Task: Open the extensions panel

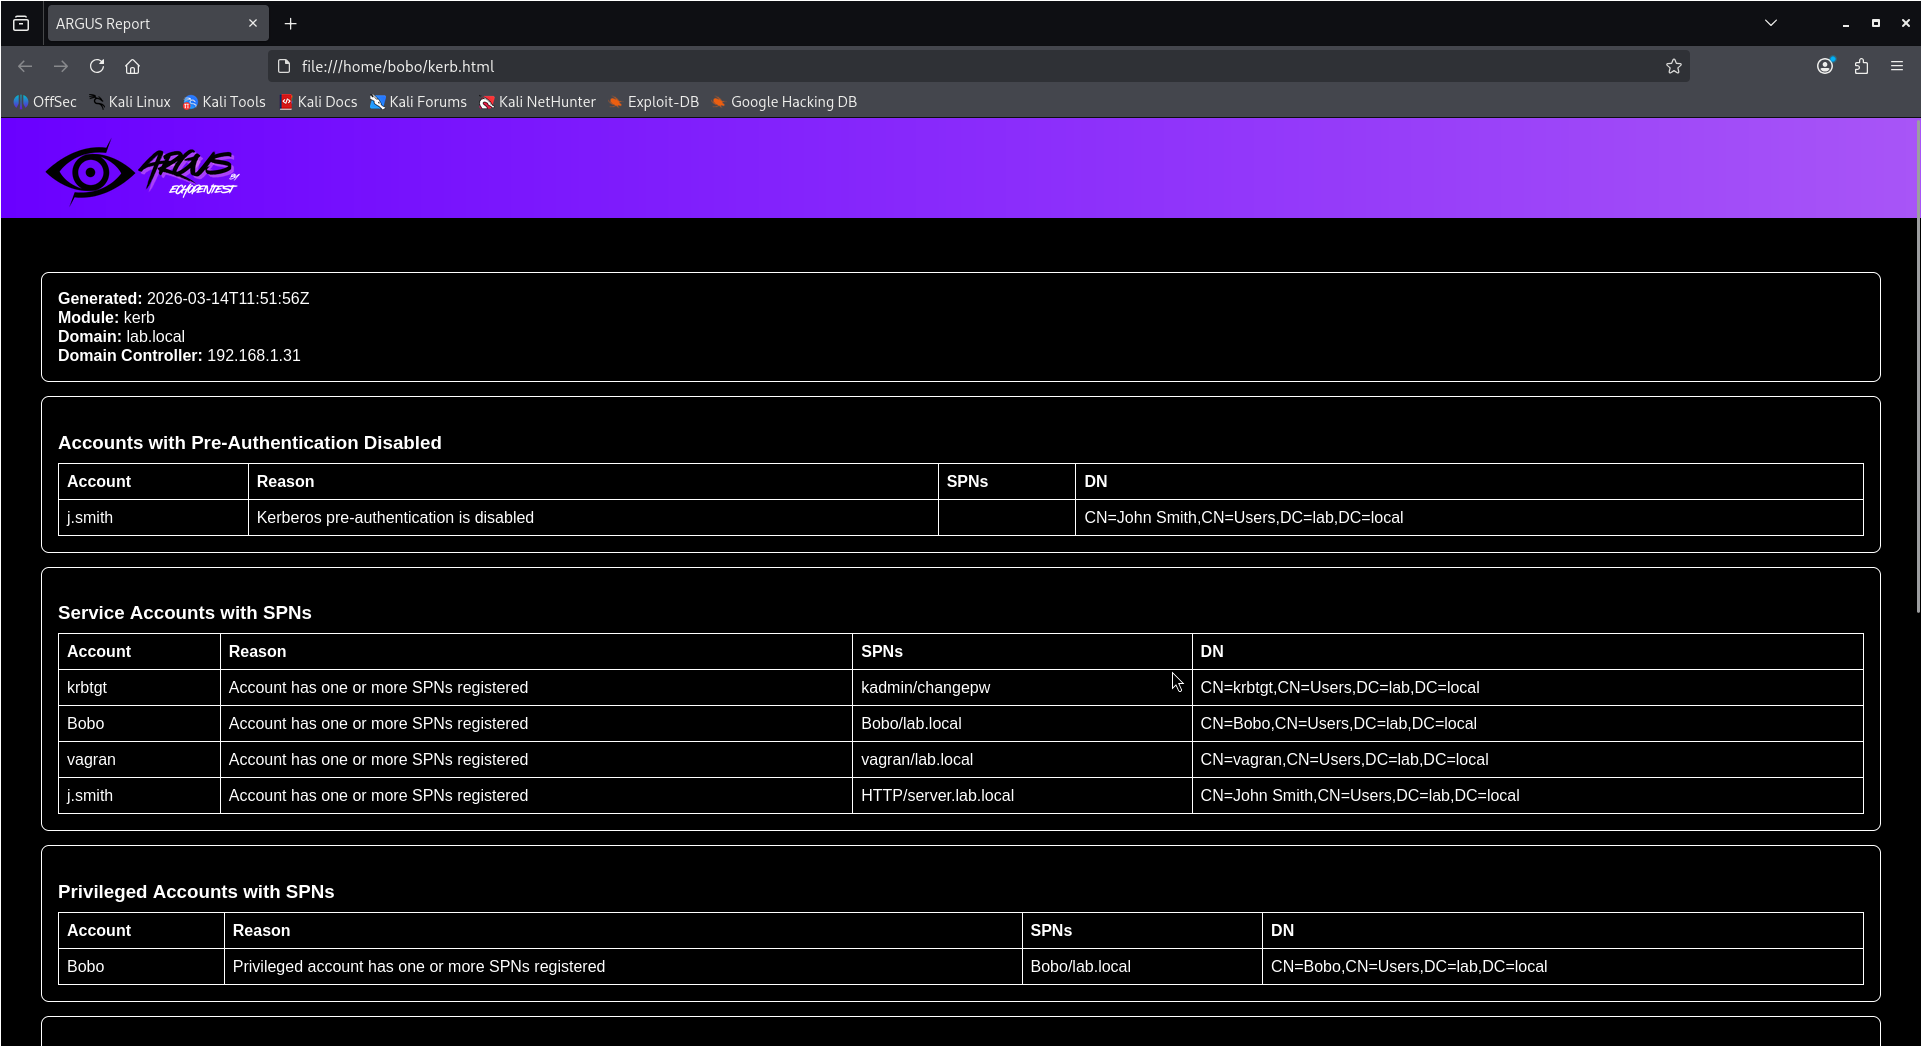Action: (1861, 66)
